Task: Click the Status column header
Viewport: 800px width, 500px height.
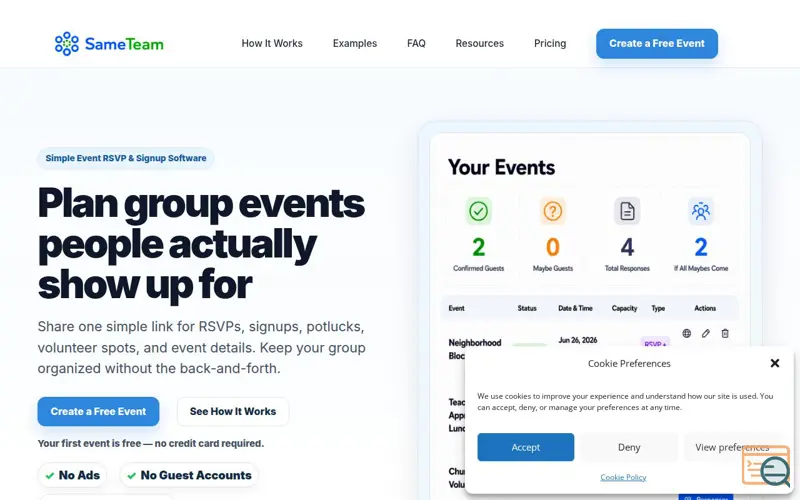Action: pos(527,308)
